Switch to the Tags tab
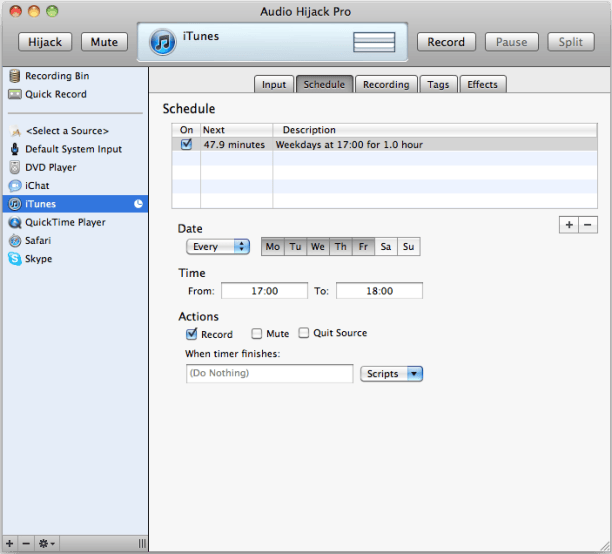This screenshot has width=612, height=554. click(x=438, y=84)
